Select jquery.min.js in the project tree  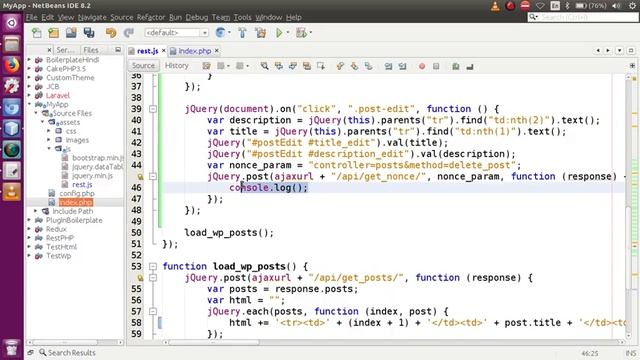pyautogui.click(x=92, y=176)
